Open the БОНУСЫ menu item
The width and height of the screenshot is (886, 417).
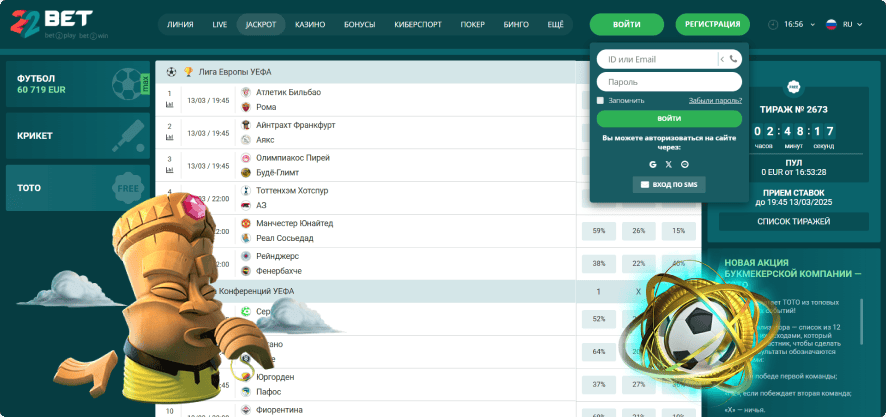[359, 25]
